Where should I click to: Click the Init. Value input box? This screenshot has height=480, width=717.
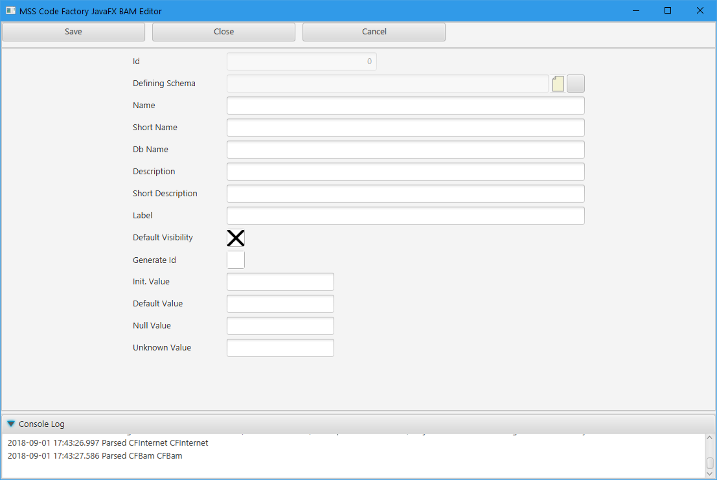click(x=280, y=282)
